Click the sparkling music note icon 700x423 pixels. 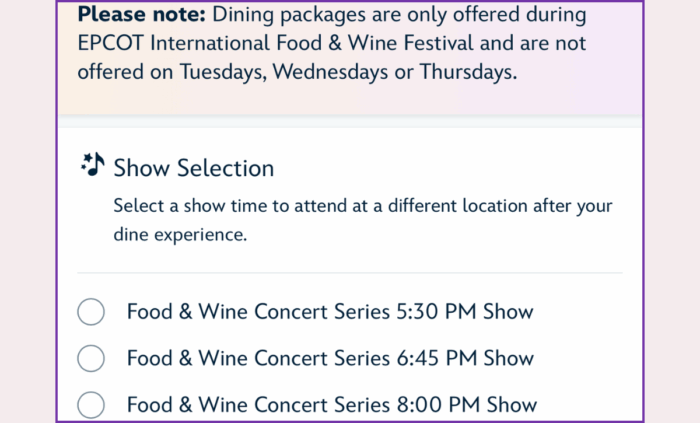tap(92, 165)
